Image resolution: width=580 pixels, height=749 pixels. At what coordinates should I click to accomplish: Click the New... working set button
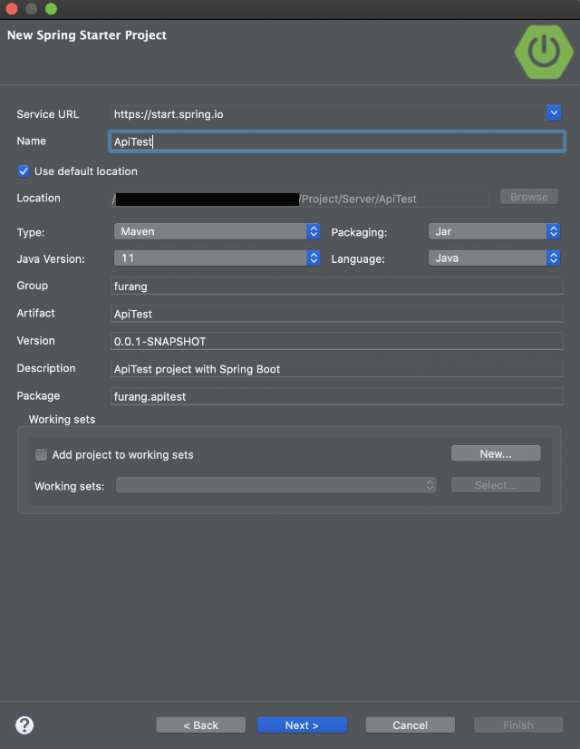pos(496,453)
